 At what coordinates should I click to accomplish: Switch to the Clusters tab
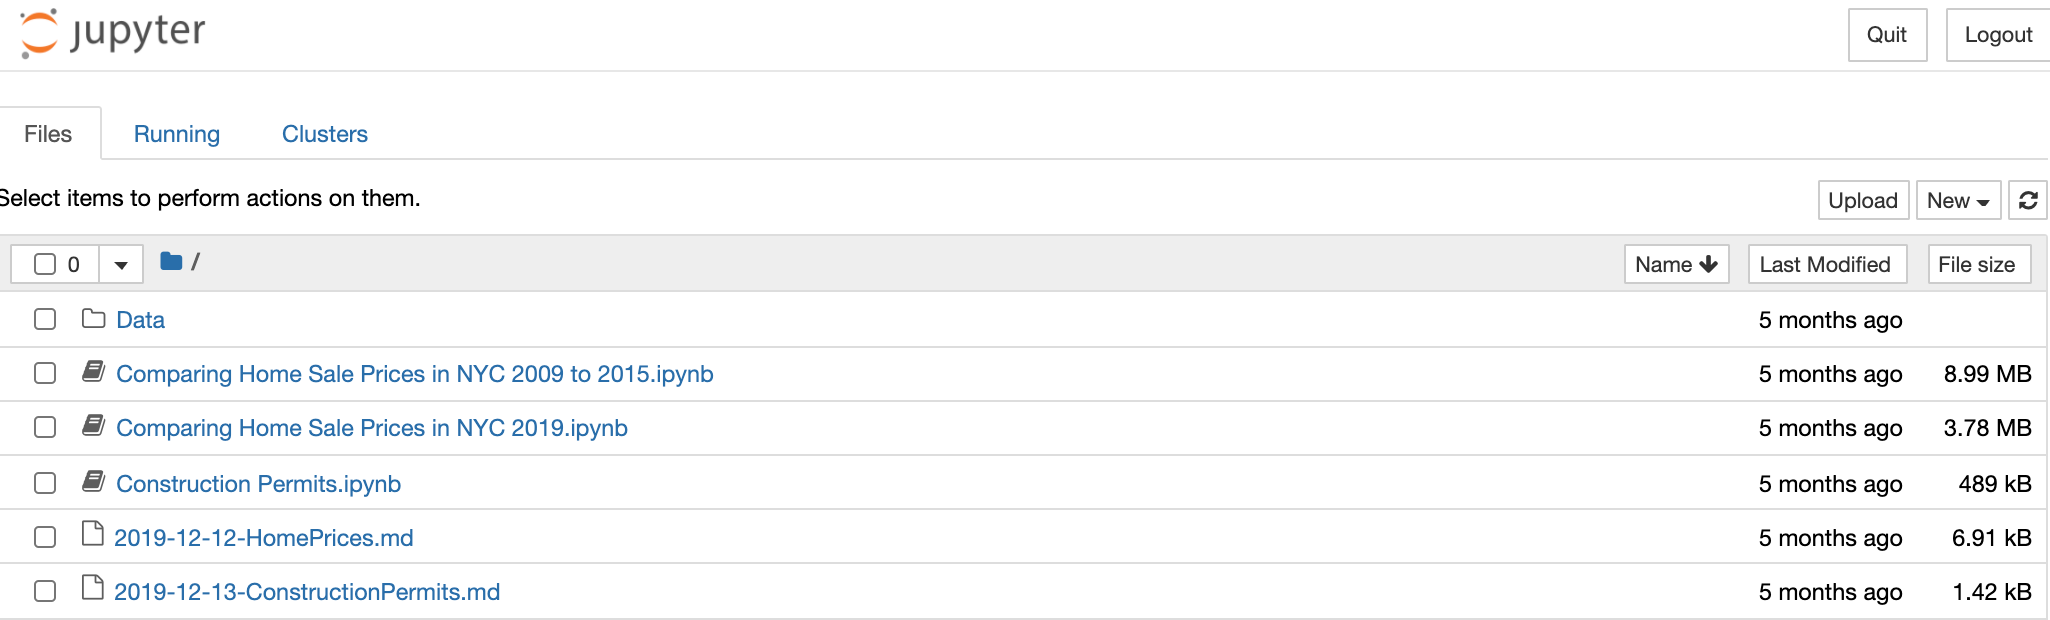click(324, 133)
